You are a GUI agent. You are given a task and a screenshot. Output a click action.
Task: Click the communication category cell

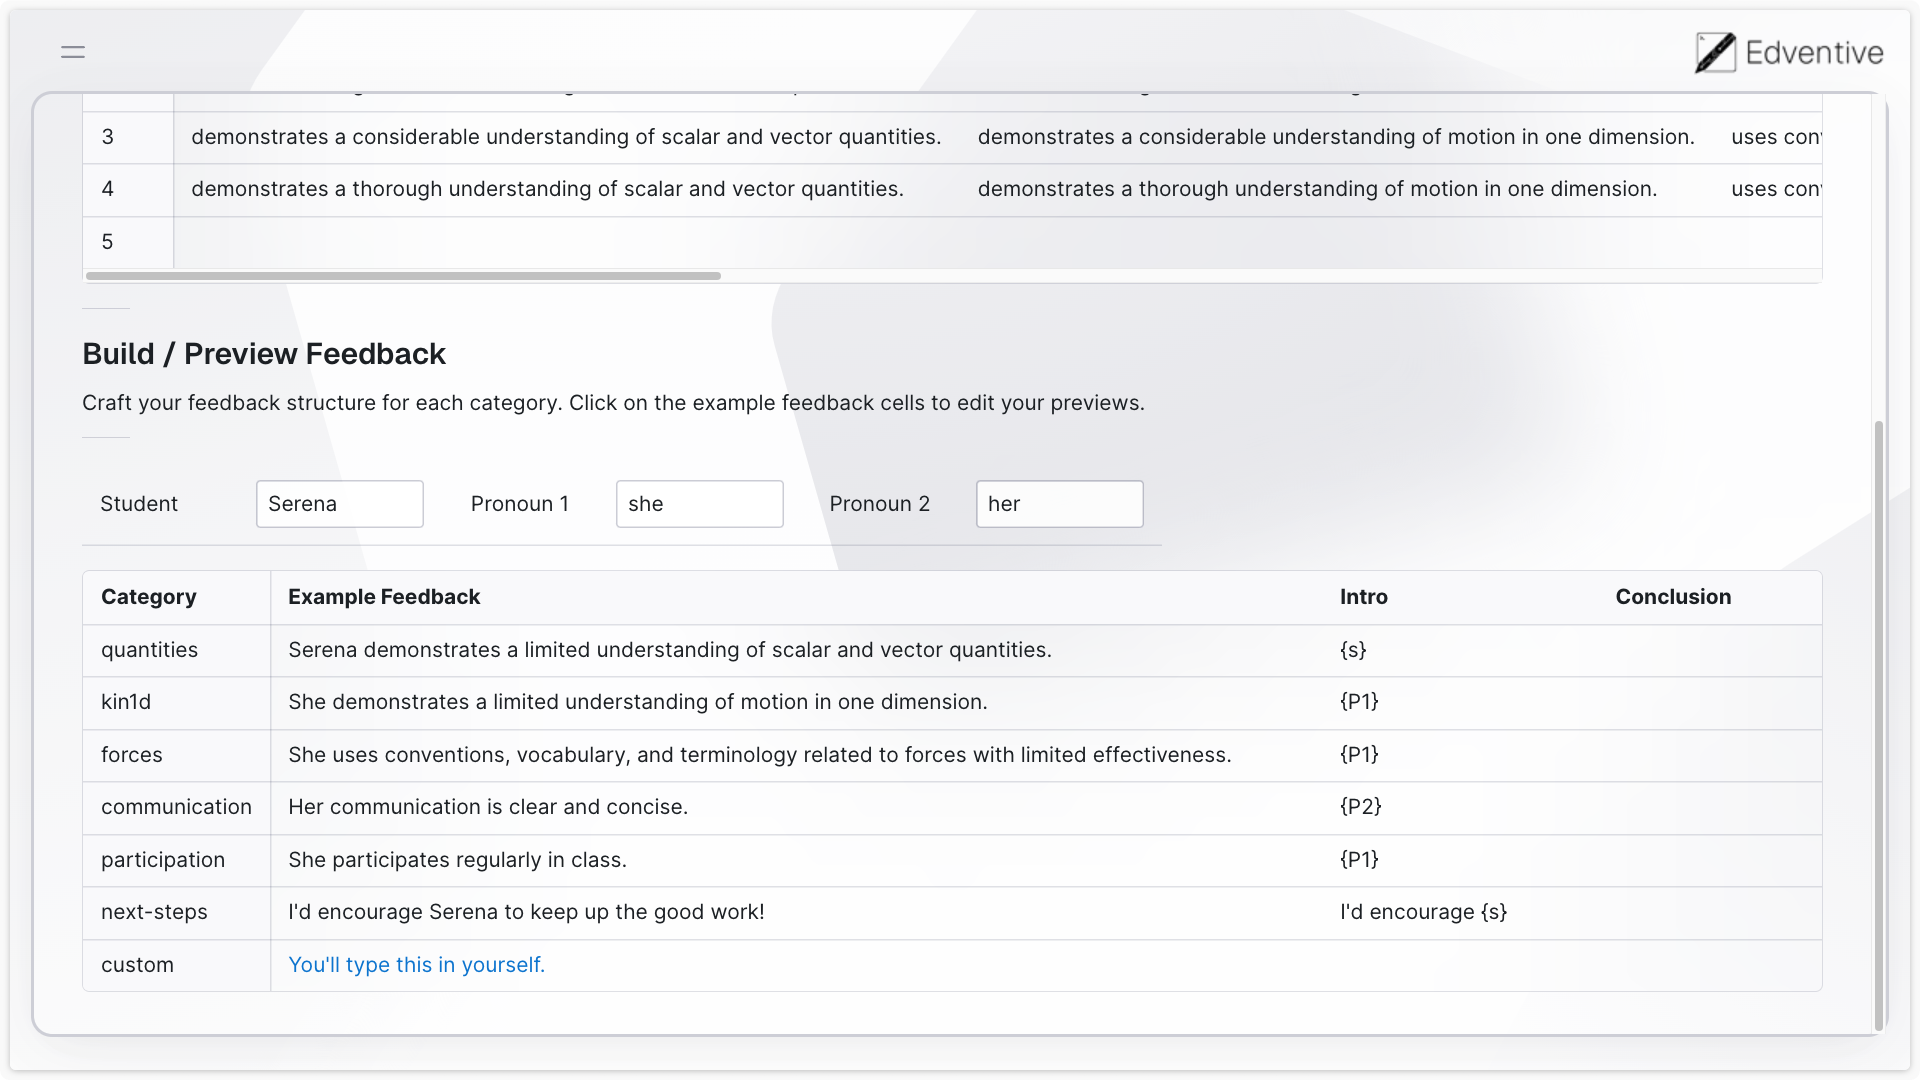pos(177,807)
